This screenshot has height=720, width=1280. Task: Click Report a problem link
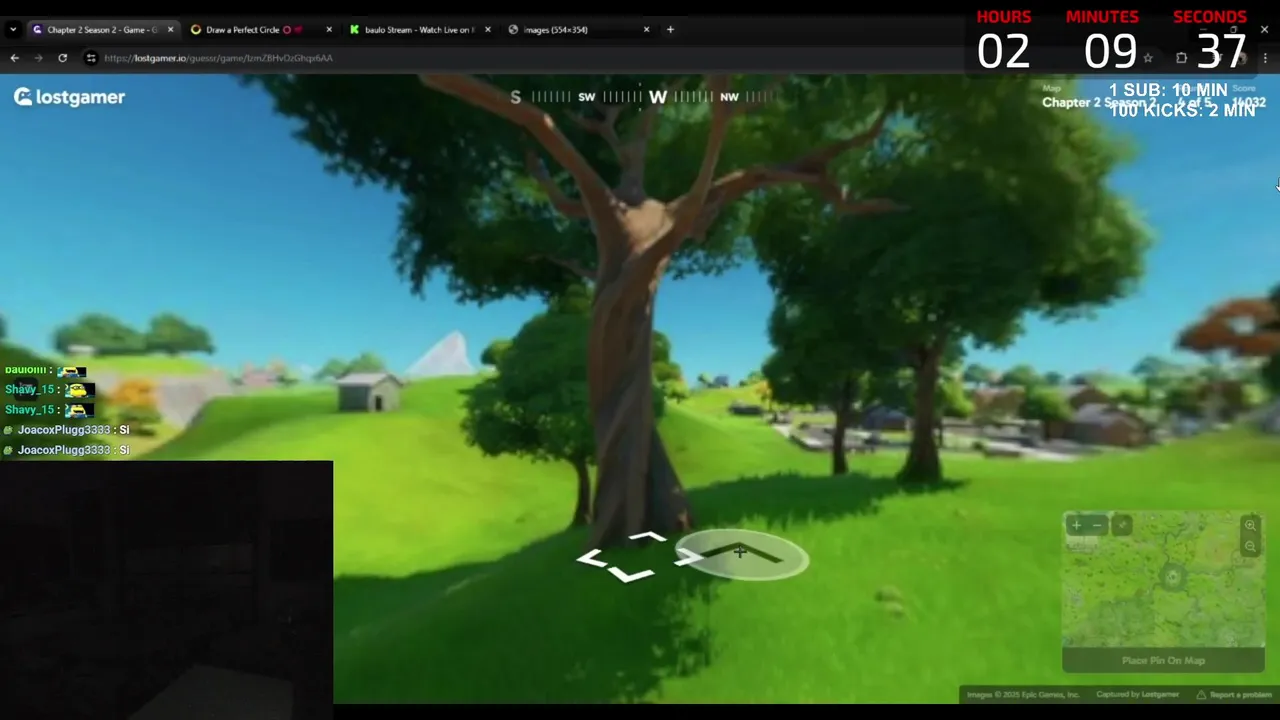1234,695
